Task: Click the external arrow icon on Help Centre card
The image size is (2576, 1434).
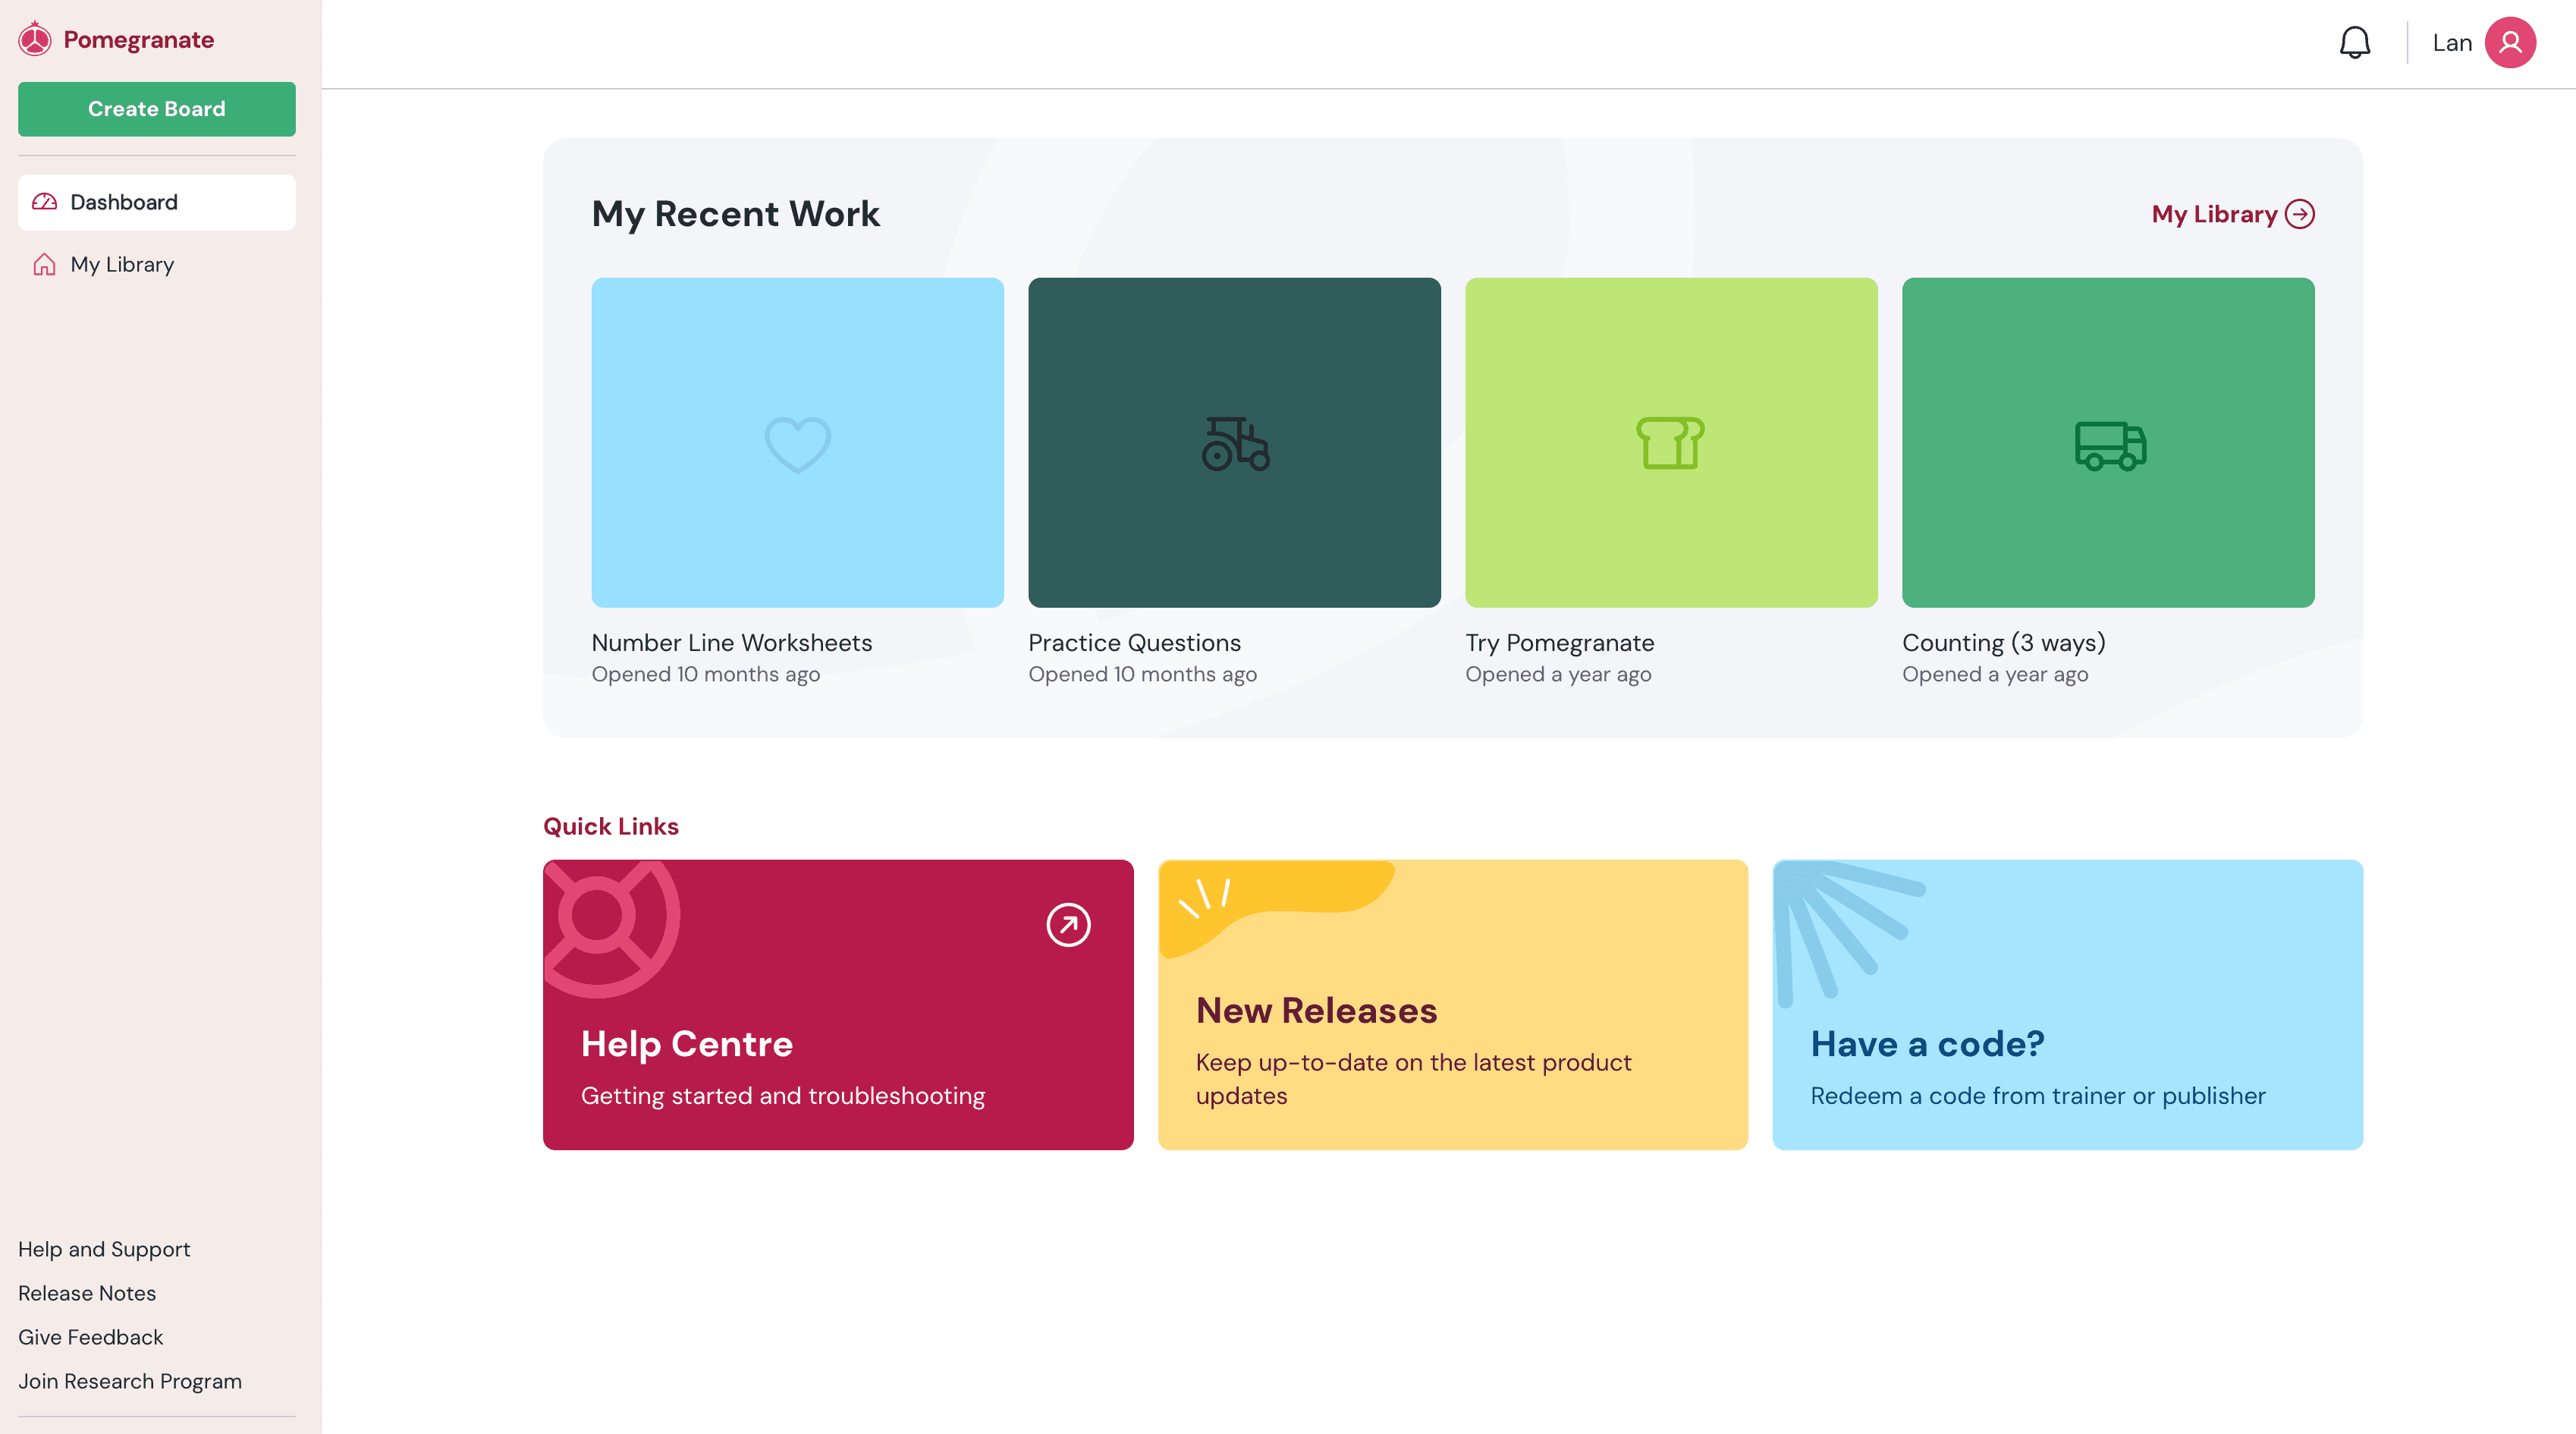Action: point(1068,924)
